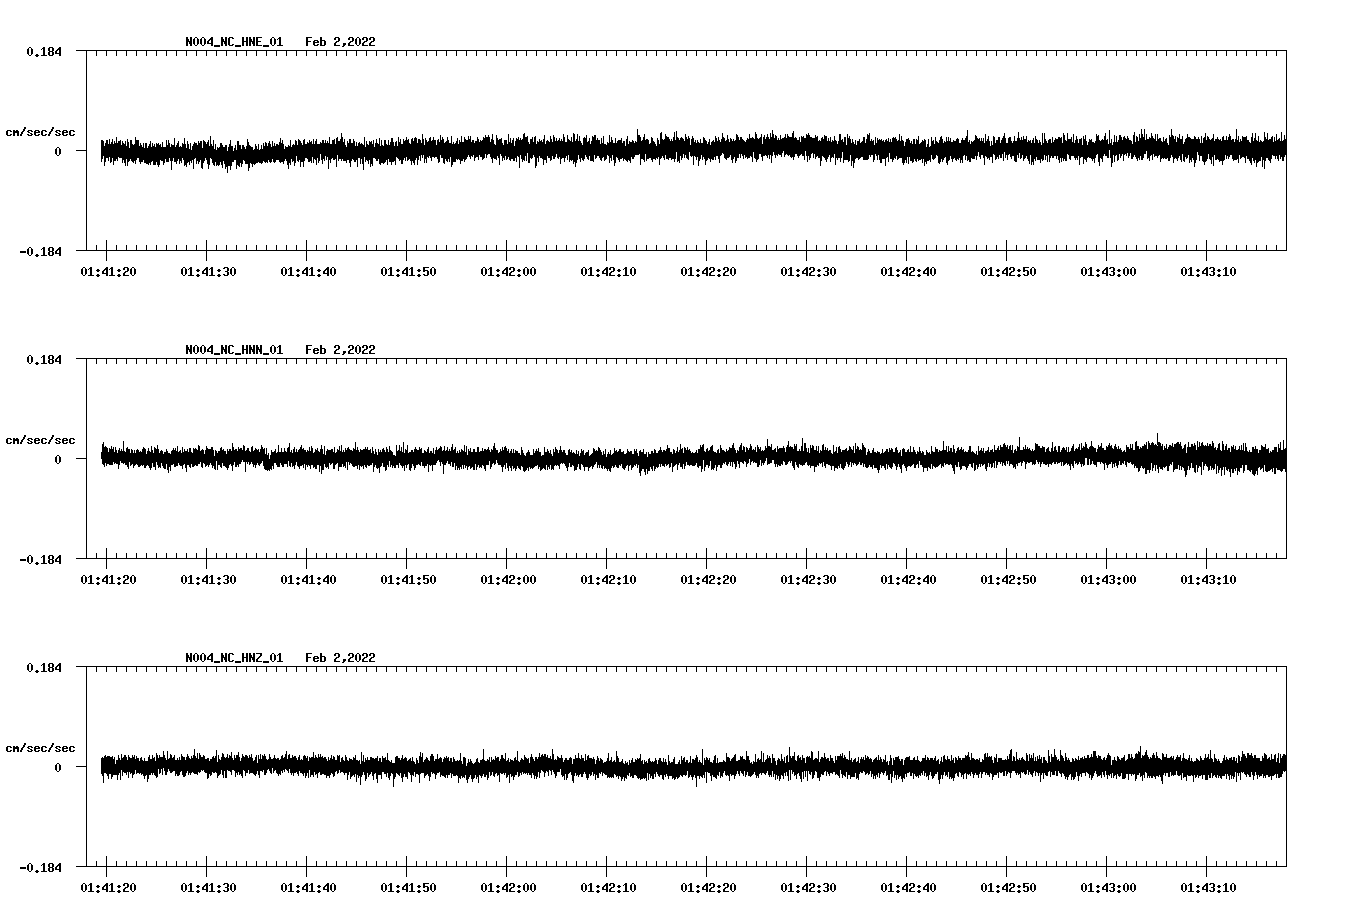Click the 01:43:10 time label on HNN axis
The height and width of the screenshot is (924, 1358).
click(x=1208, y=580)
